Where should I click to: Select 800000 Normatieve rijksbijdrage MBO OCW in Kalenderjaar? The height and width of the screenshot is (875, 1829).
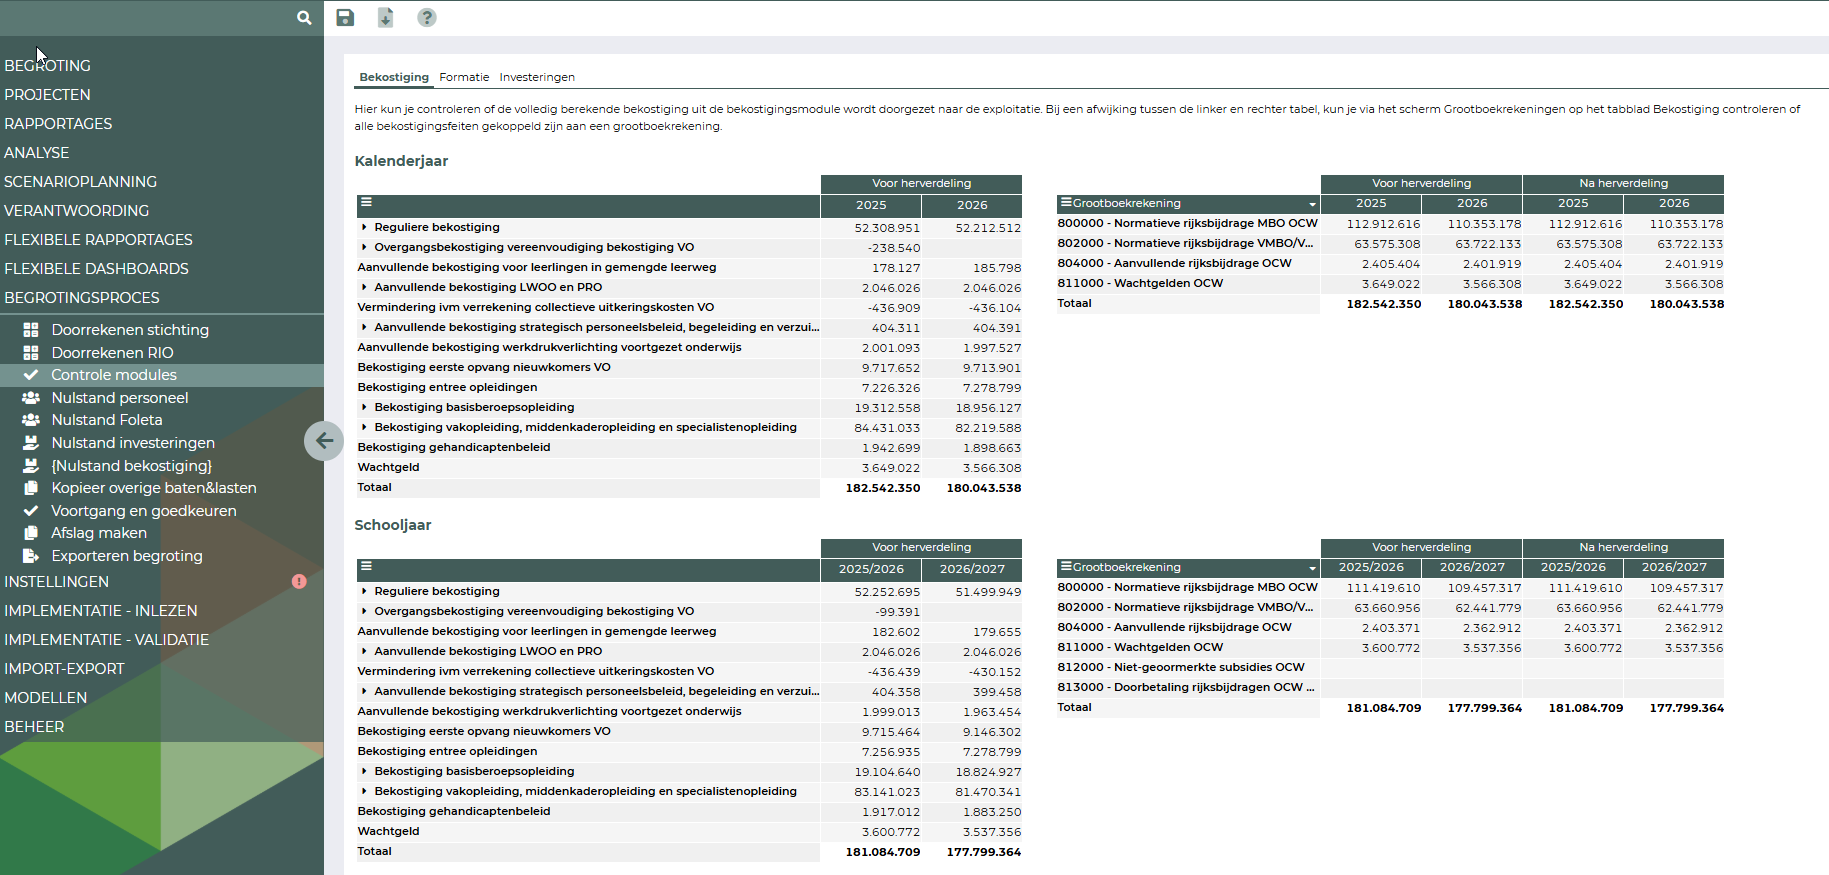coord(1187,224)
